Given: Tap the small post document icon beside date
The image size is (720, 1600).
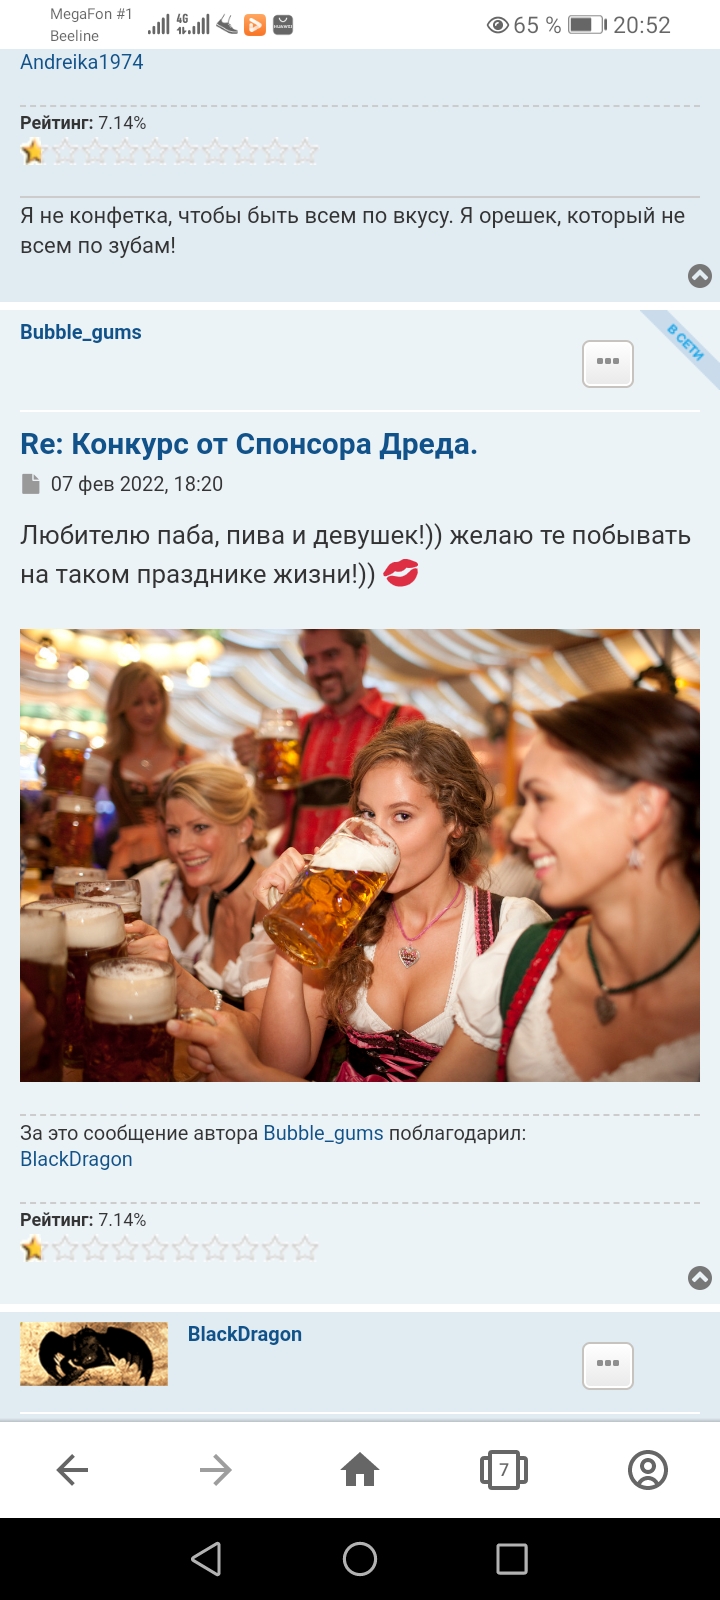Looking at the screenshot, I should coord(30,484).
